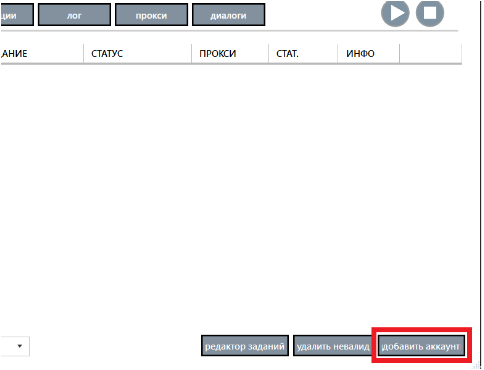
Task: Stop execution with the square stop button
Action: click(x=430, y=13)
